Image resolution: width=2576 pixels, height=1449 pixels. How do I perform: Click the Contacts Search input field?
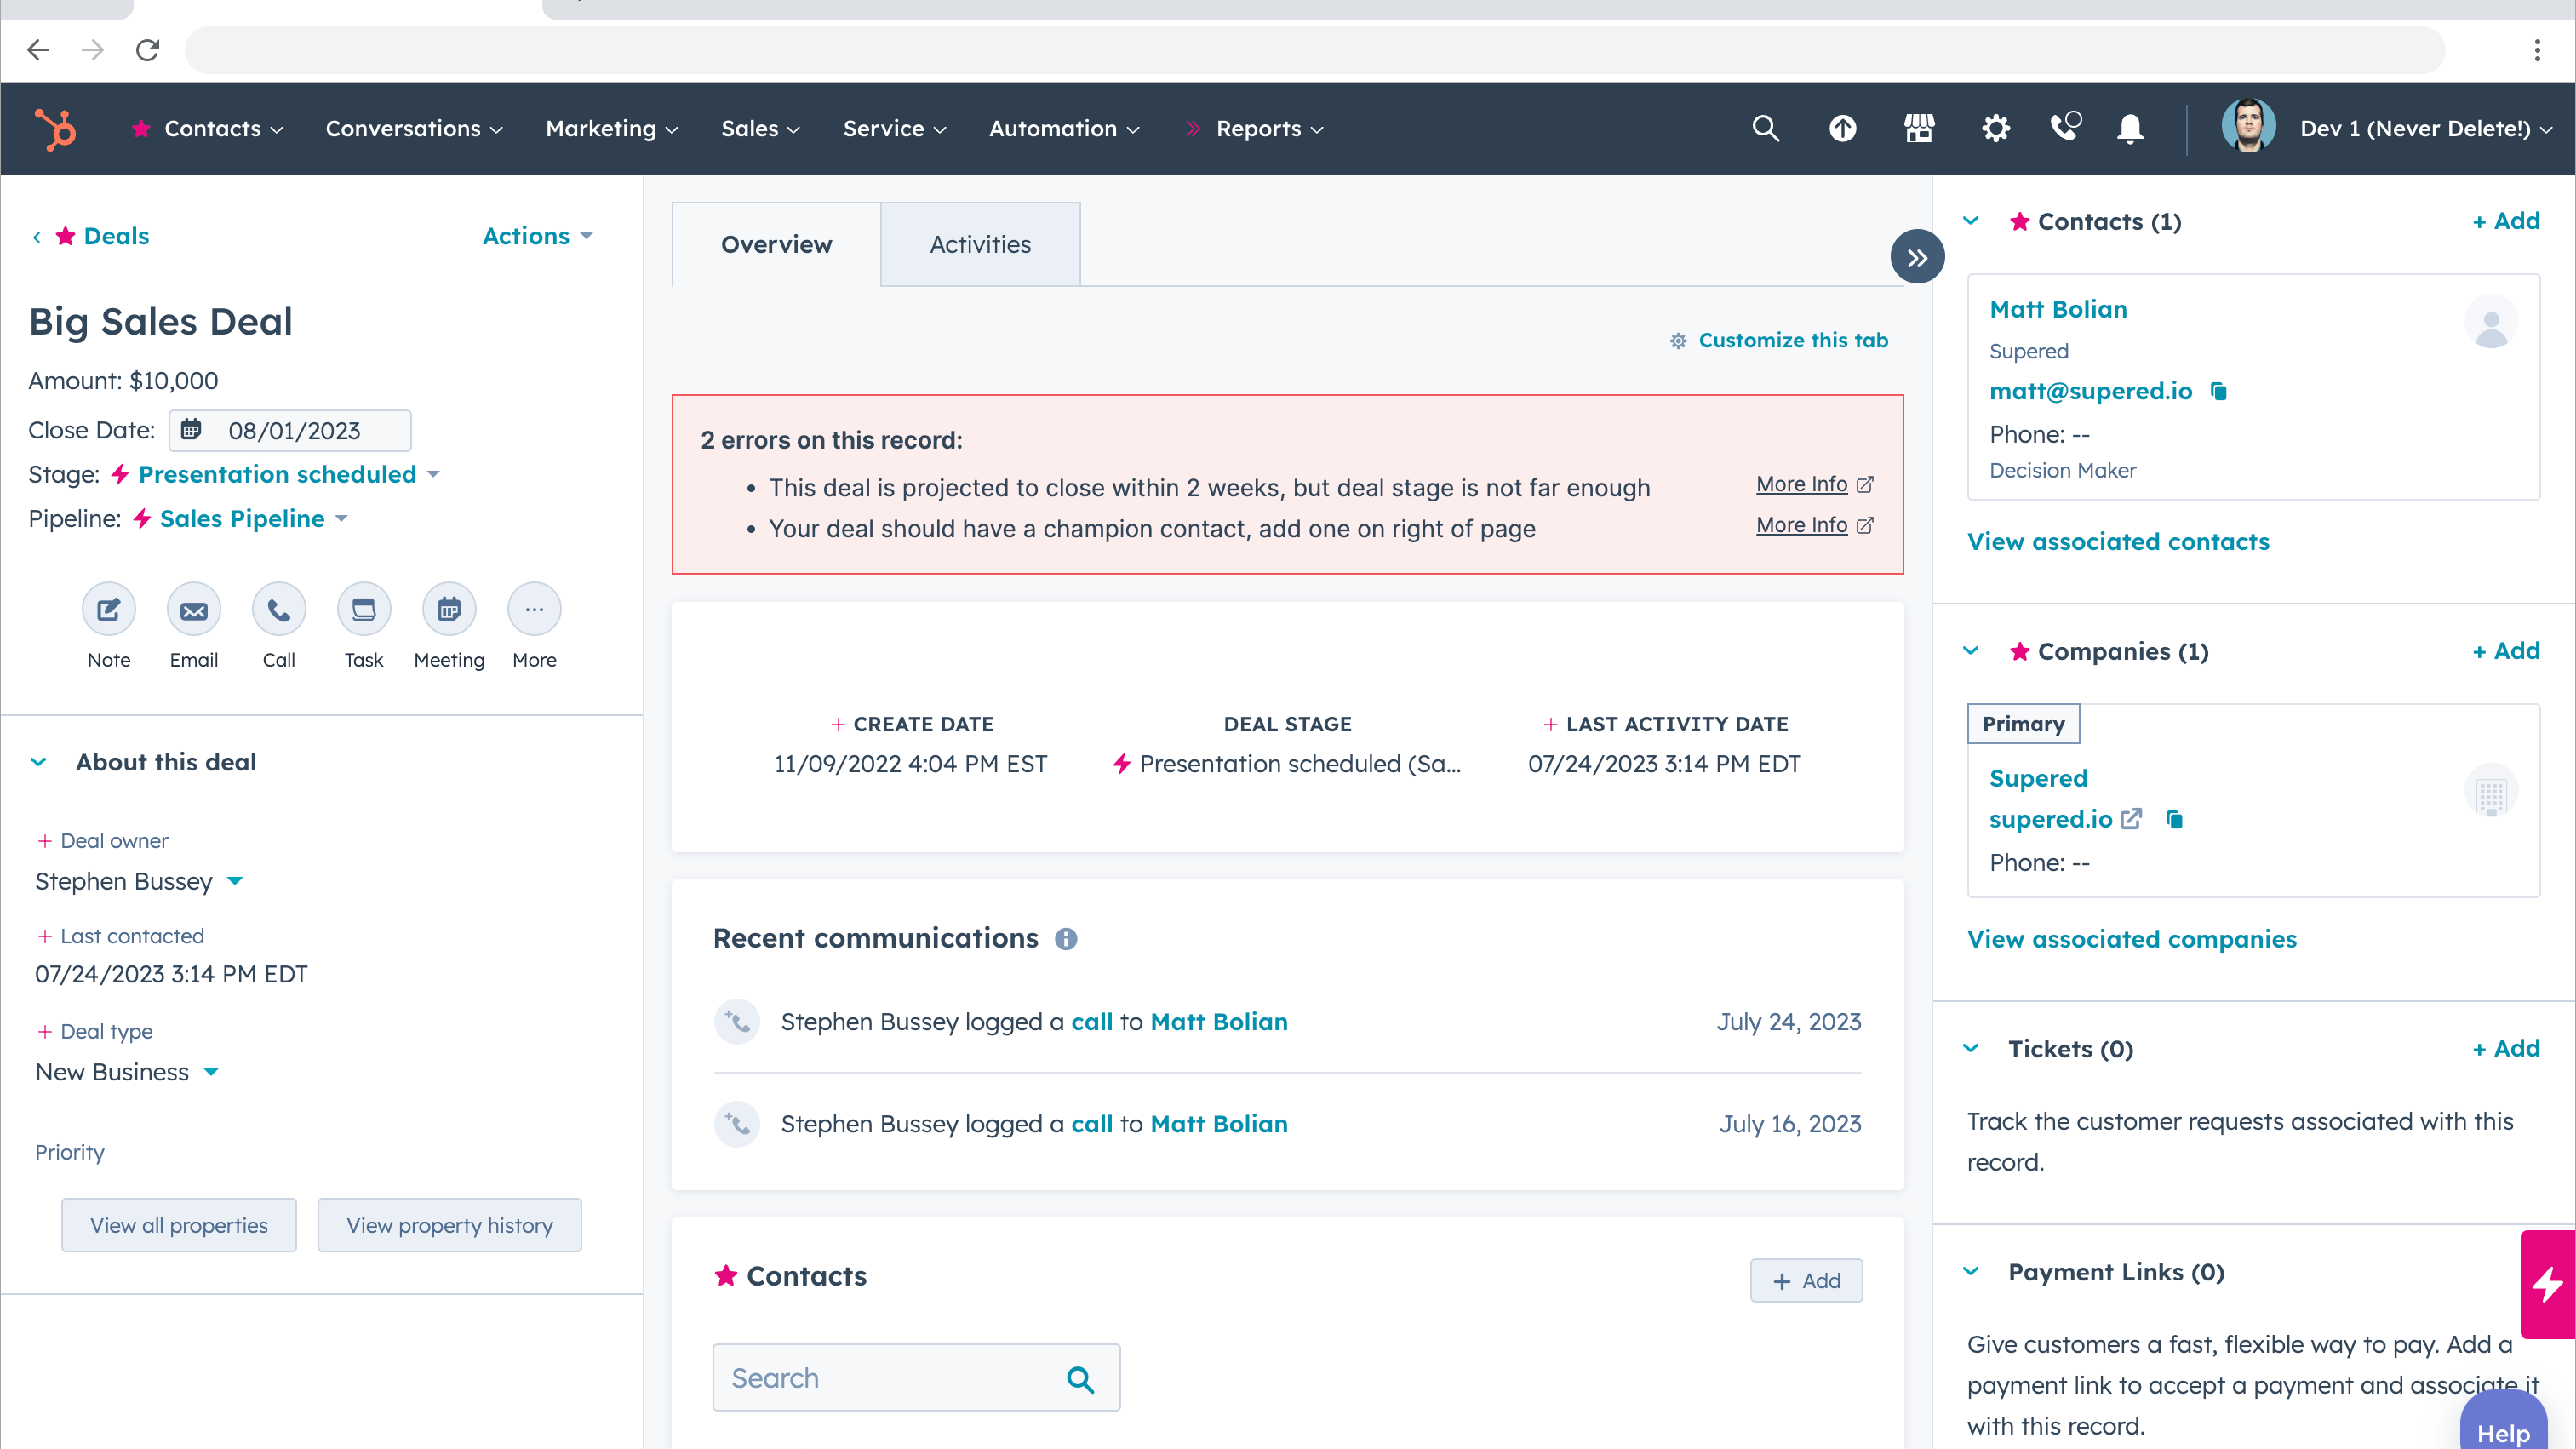tap(916, 1378)
